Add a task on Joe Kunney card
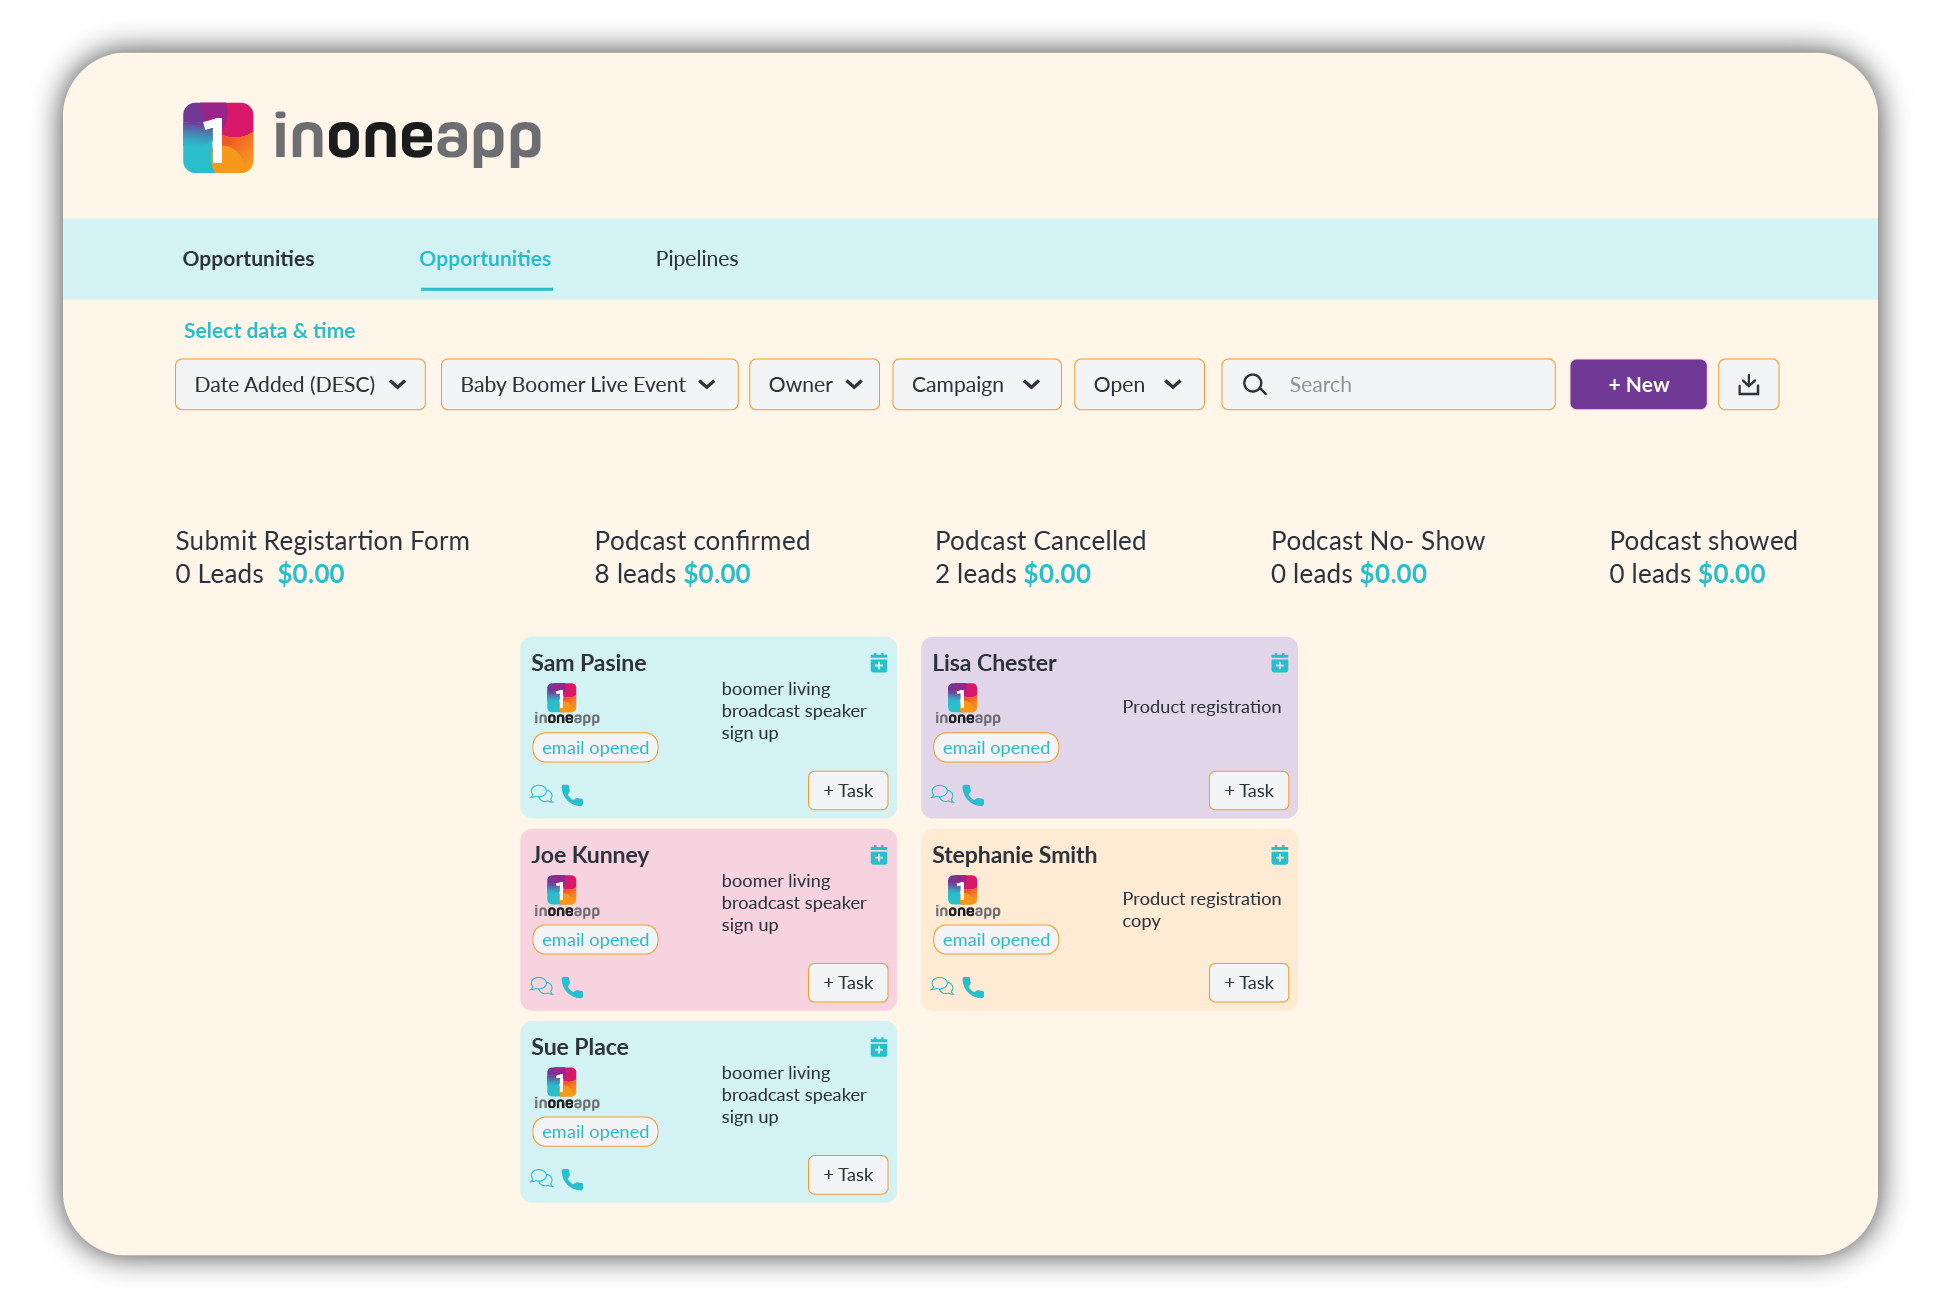The image size is (1941, 1308). click(x=848, y=983)
